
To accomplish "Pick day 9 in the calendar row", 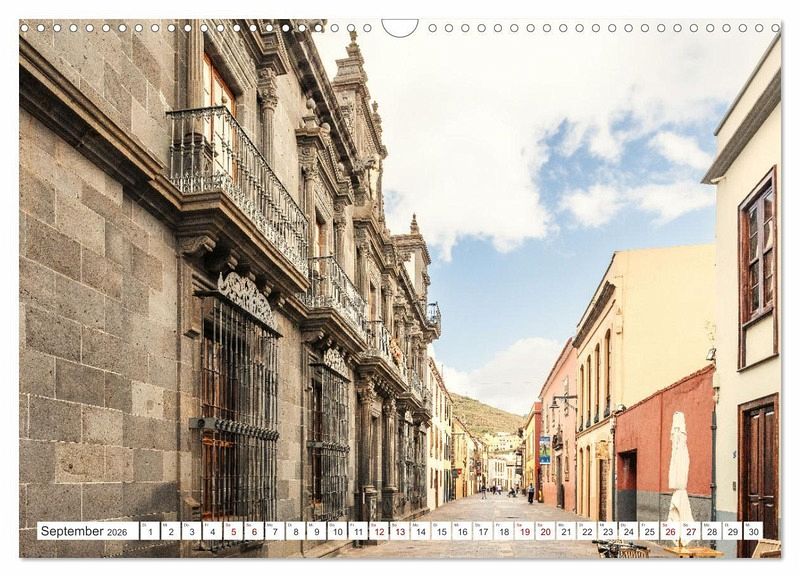I will pos(316,531).
